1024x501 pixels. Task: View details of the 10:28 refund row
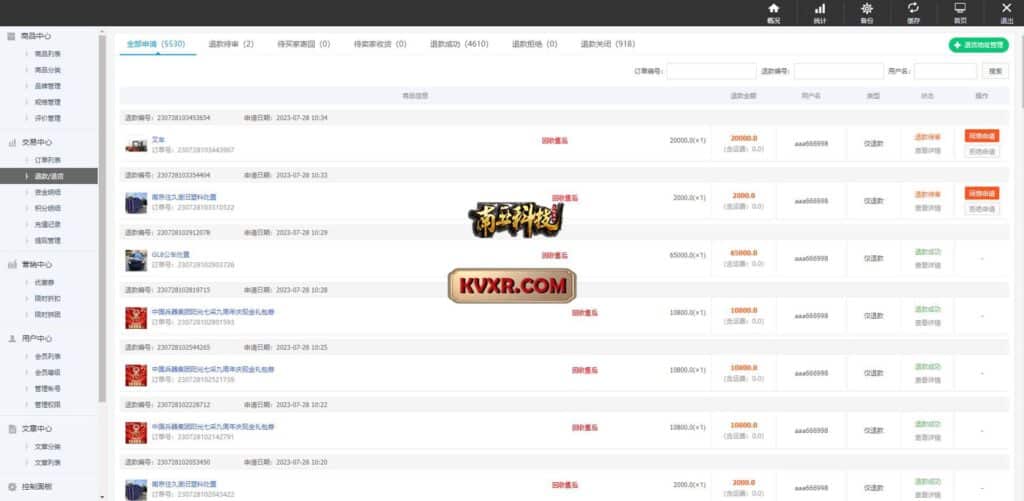[927, 323]
